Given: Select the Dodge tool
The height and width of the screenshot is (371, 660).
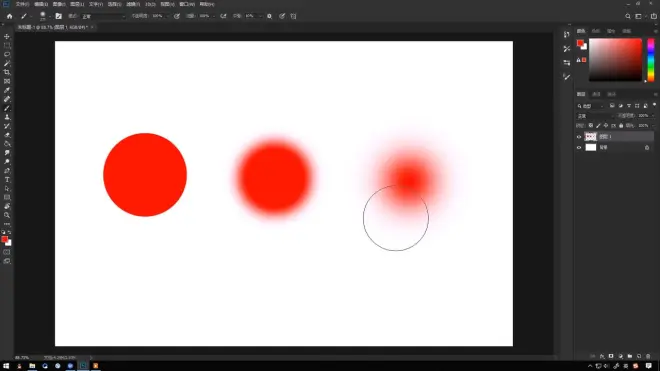Looking at the screenshot, I should point(7,162).
